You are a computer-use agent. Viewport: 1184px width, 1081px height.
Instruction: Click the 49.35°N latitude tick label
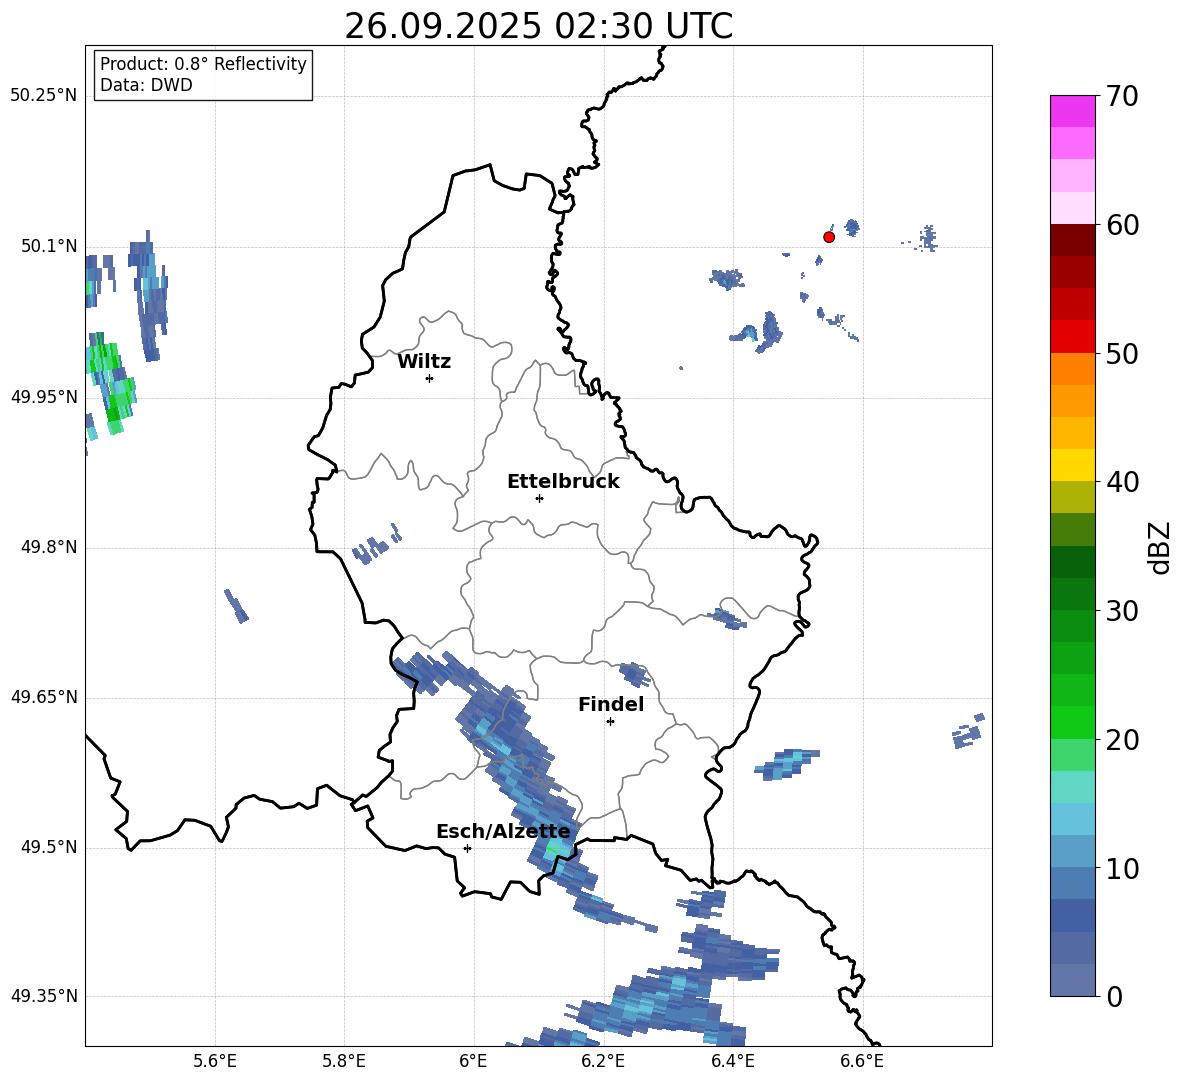pyautogui.click(x=43, y=996)
